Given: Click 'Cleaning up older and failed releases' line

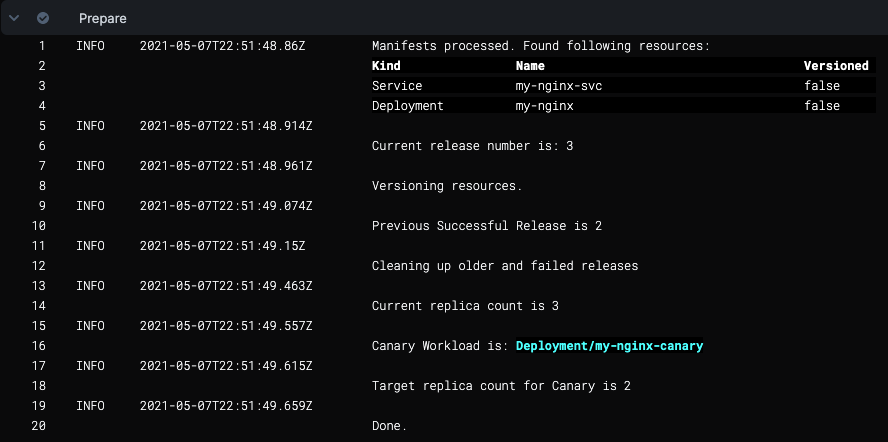Looking at the screenshot, I should click(504, 266).
